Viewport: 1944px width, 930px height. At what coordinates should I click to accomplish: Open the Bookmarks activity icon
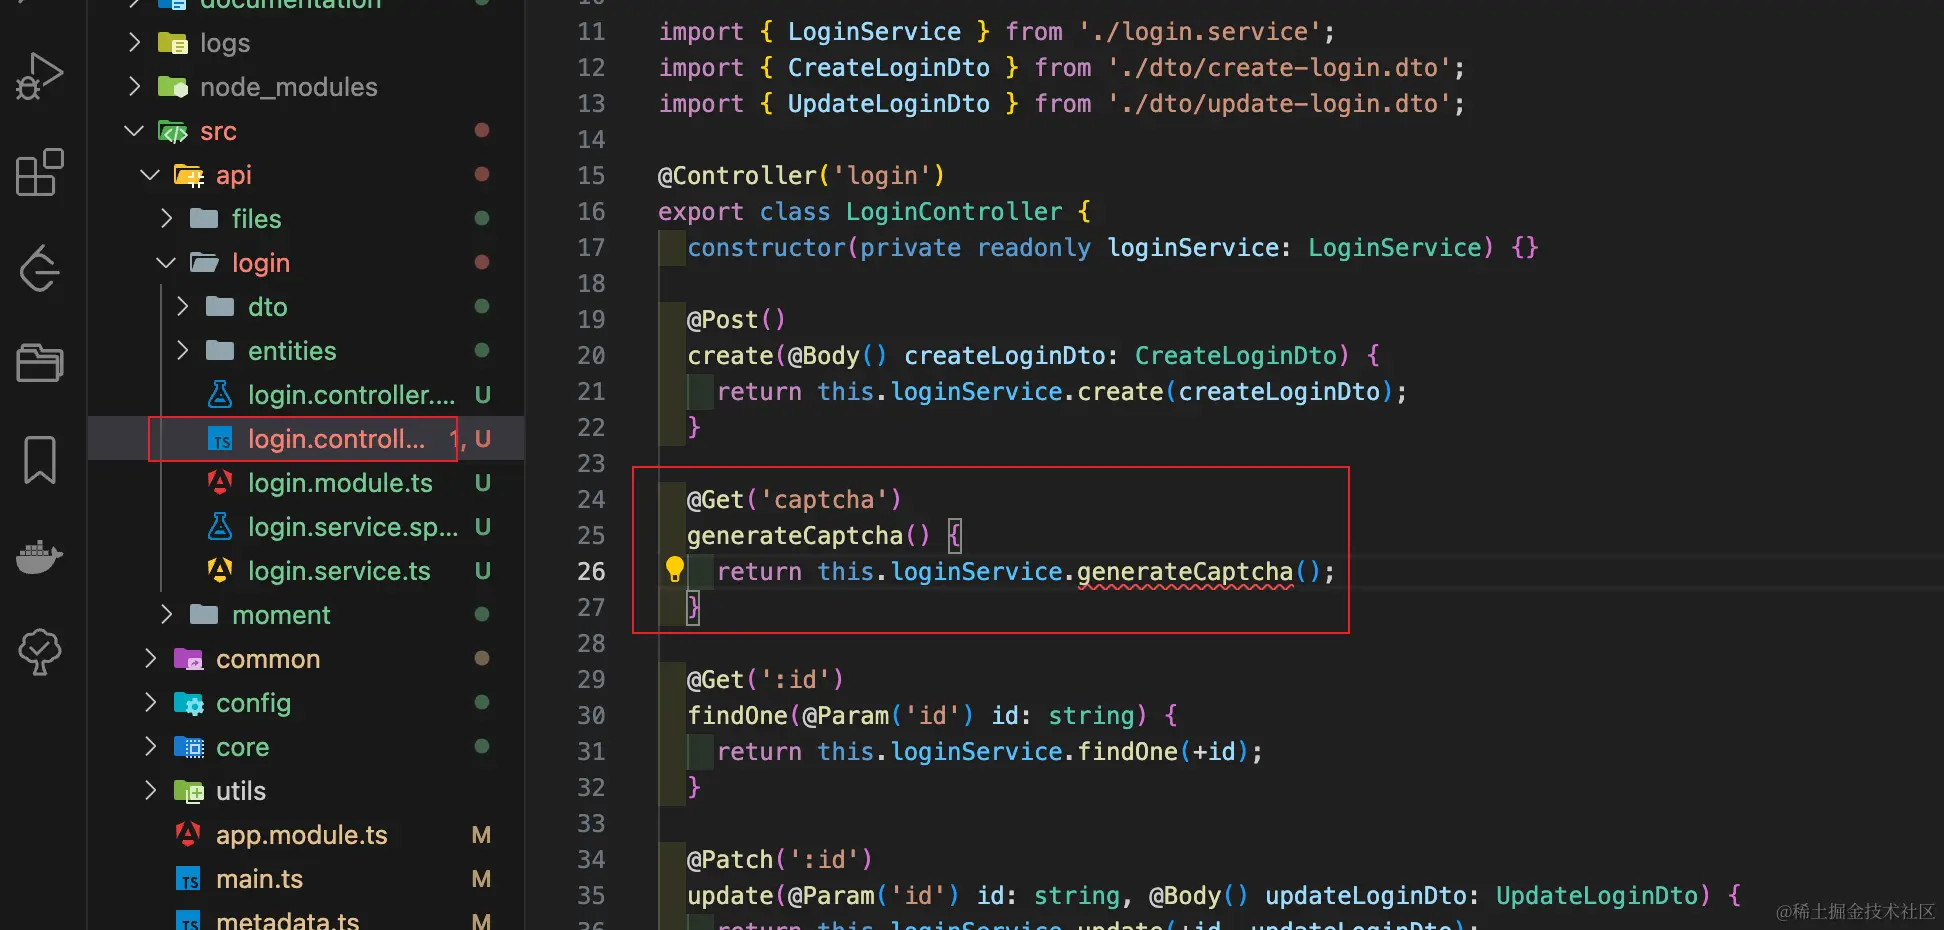[x=40, y=459]
